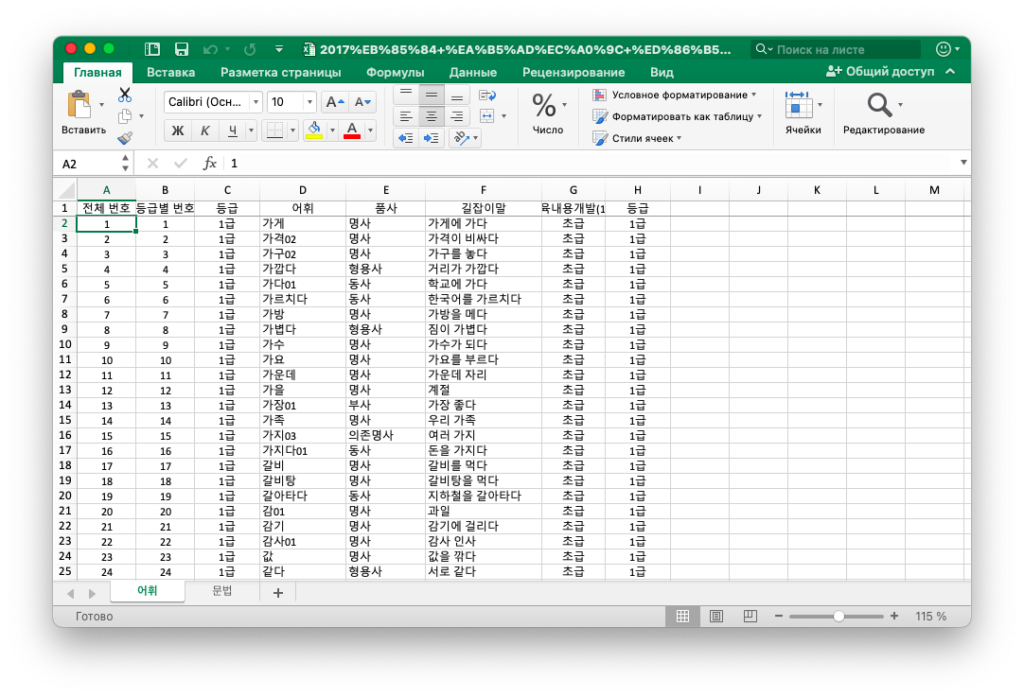Click the Wrap Text icon
This screenshot has width=1024, height=697.
(x=487, y=95)
